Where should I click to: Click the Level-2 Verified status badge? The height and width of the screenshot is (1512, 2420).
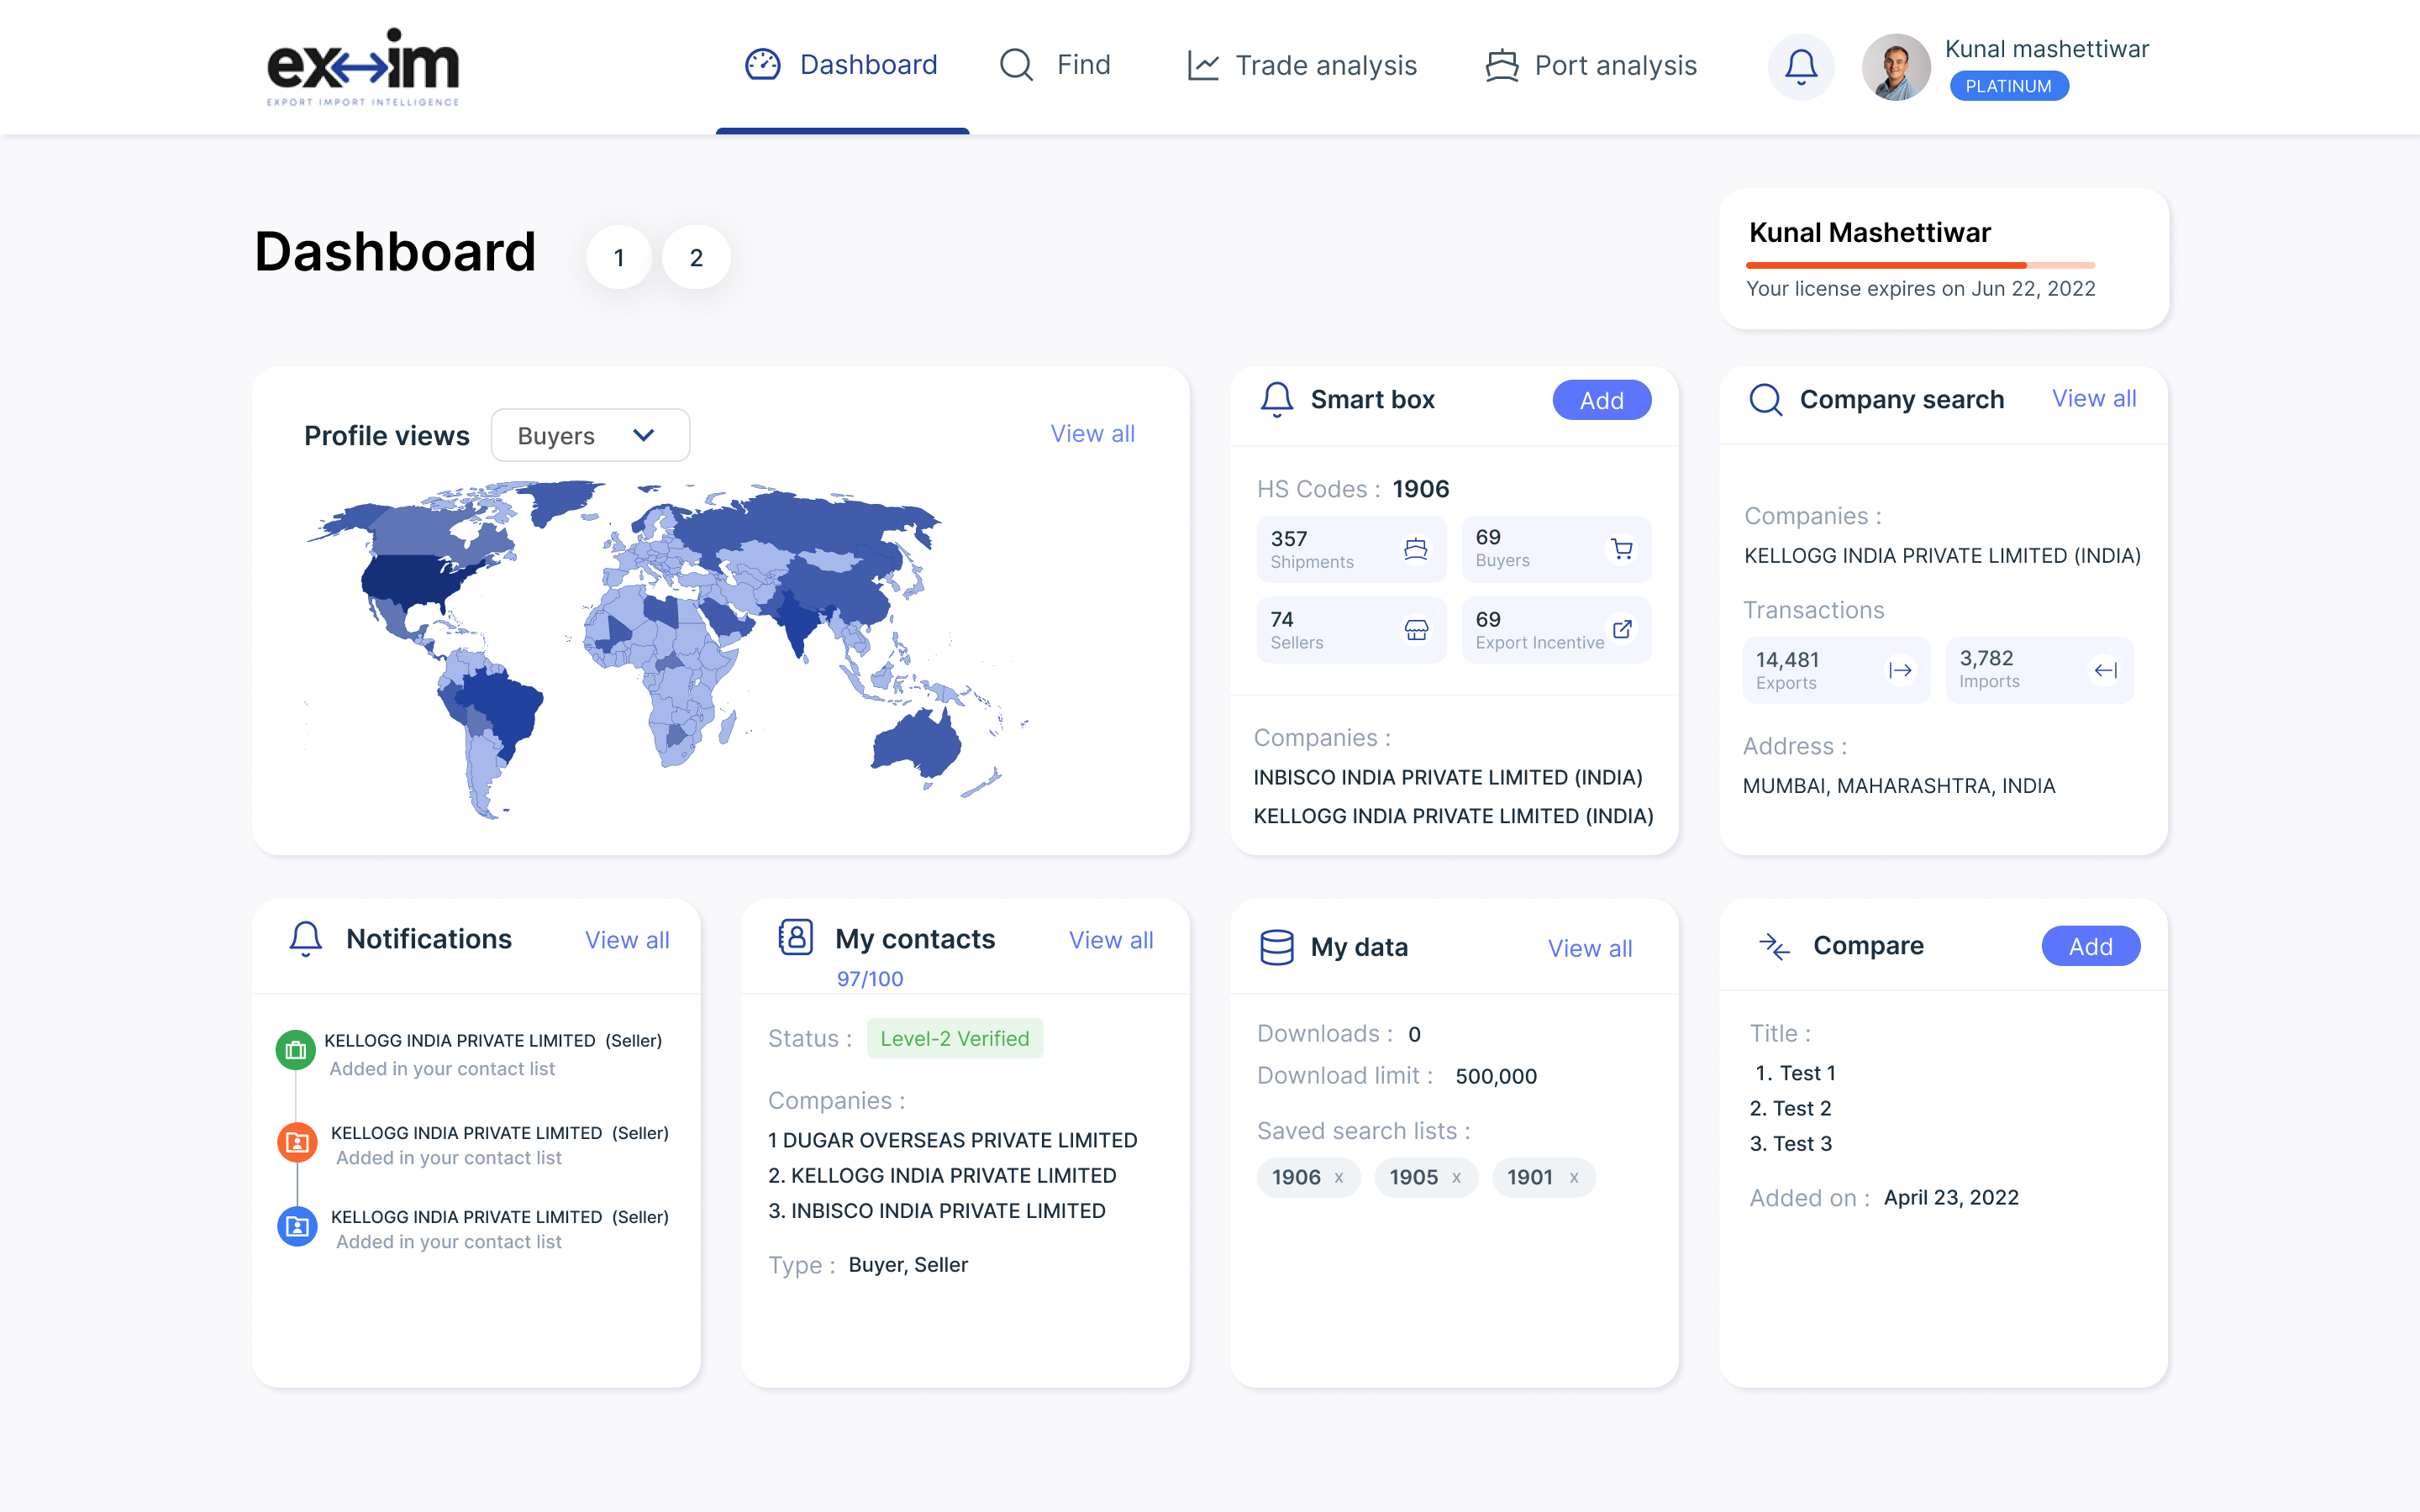pos(954,1039)
